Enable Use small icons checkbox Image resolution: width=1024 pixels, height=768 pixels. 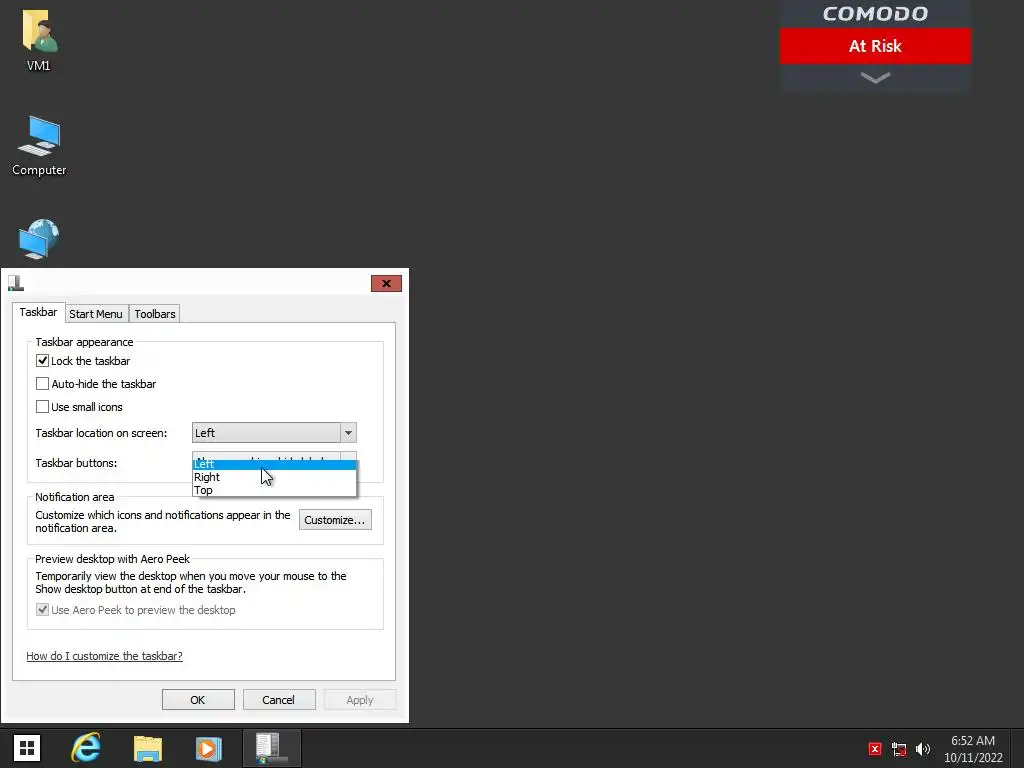[x=42, y=406]
